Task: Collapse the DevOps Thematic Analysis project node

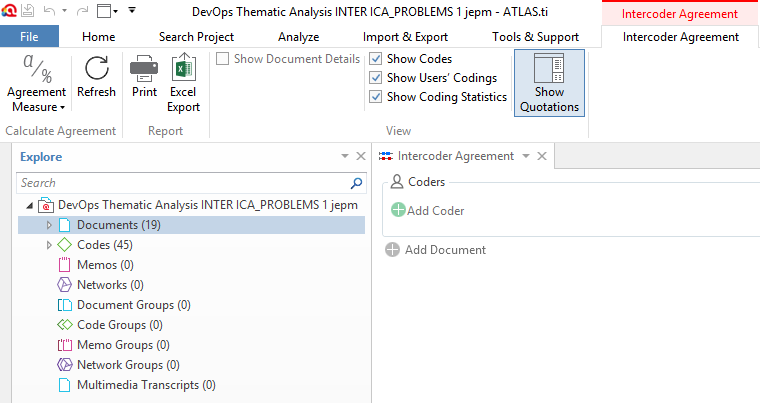Action: tap(30, 205)
